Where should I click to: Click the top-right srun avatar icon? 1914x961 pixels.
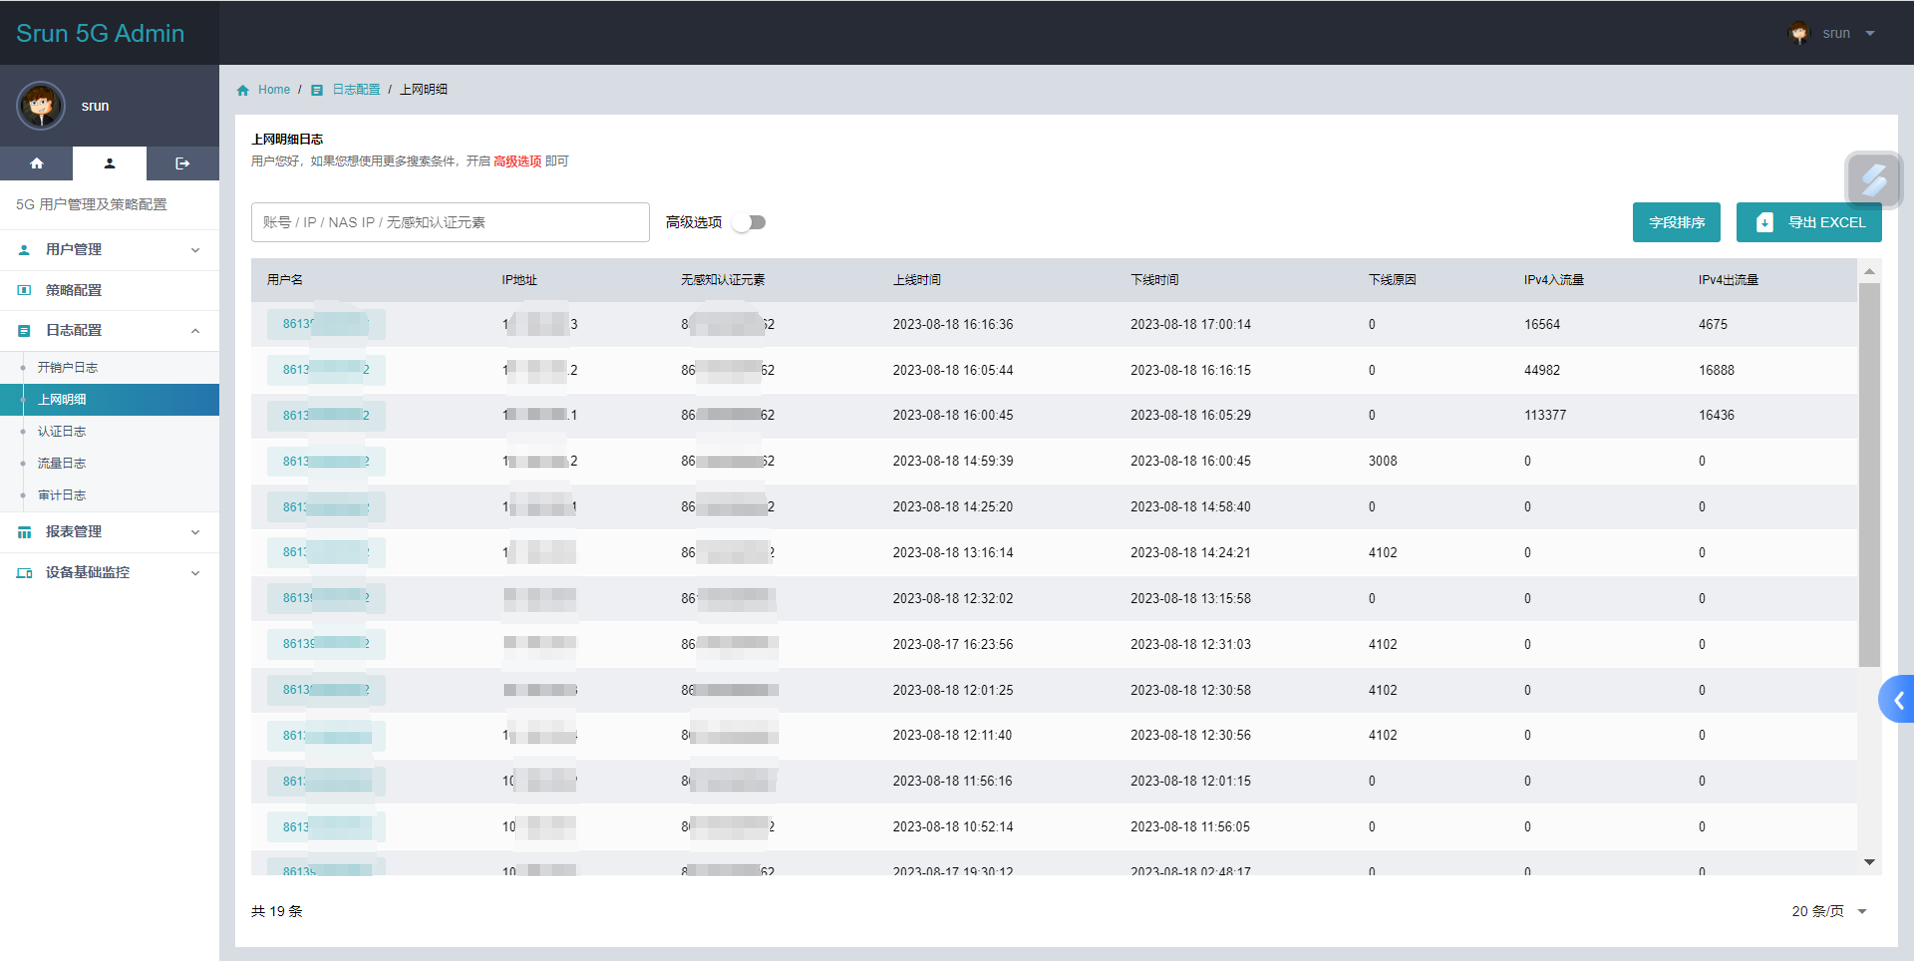click(1799, 33)
